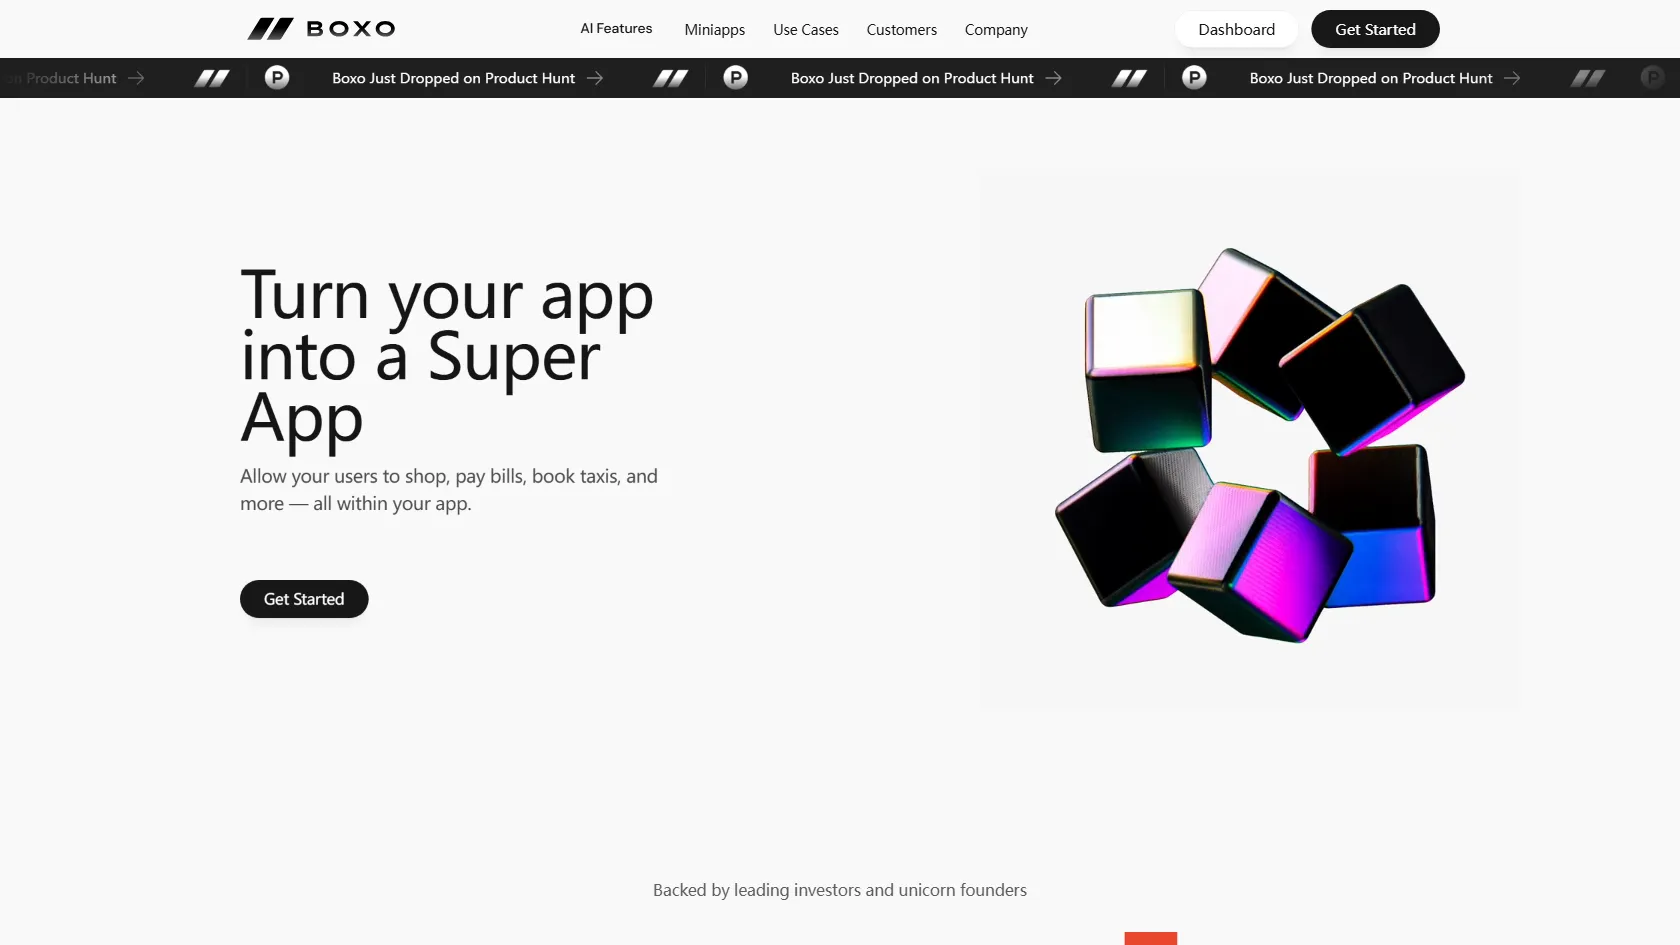Click the 'Turn your app into a Super App' headline
Screen dimensions: 1680x945
[447, 356]
